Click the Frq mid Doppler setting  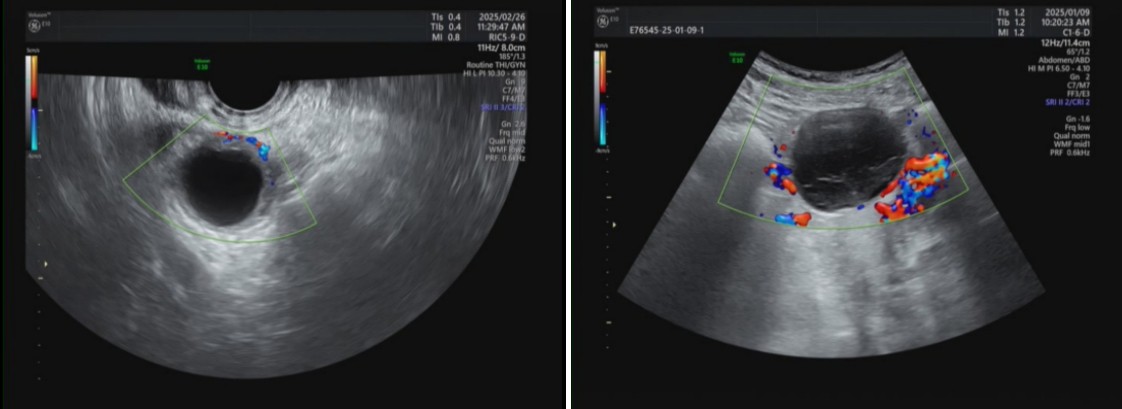[x=514, y=132]
